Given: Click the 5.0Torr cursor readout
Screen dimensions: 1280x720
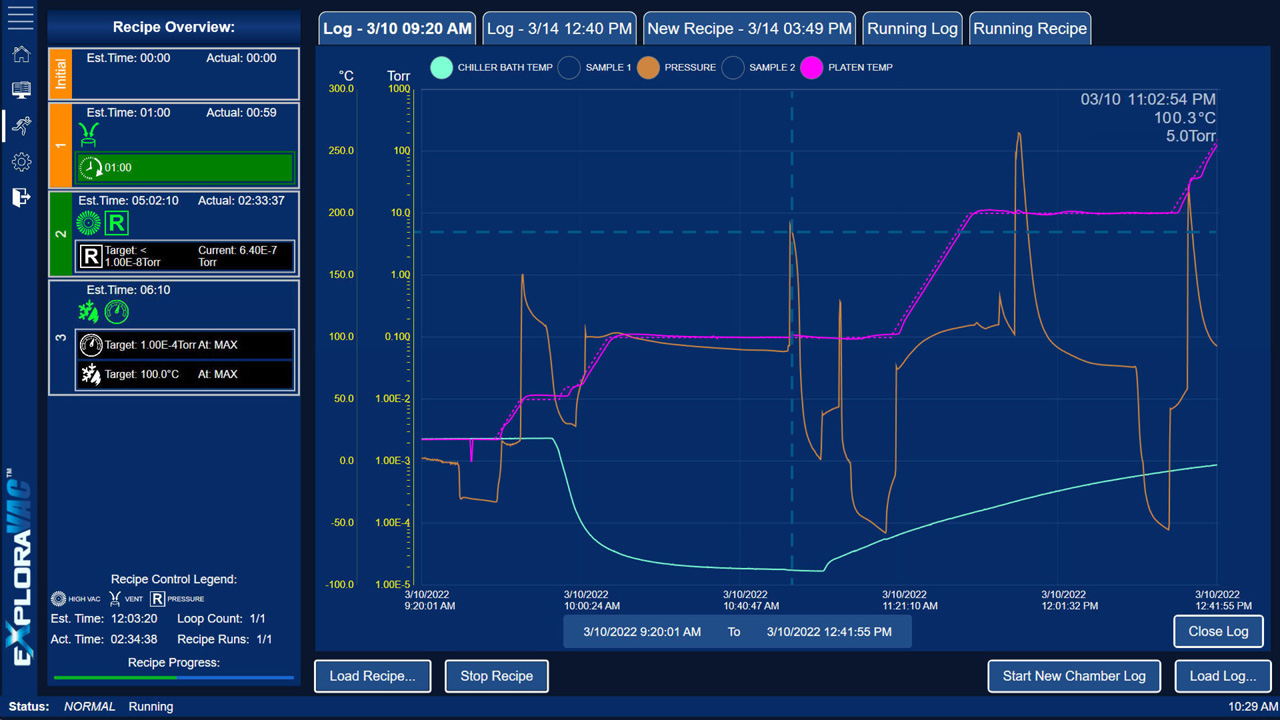Looking at the screenshot, I should tap(1191, 136).
